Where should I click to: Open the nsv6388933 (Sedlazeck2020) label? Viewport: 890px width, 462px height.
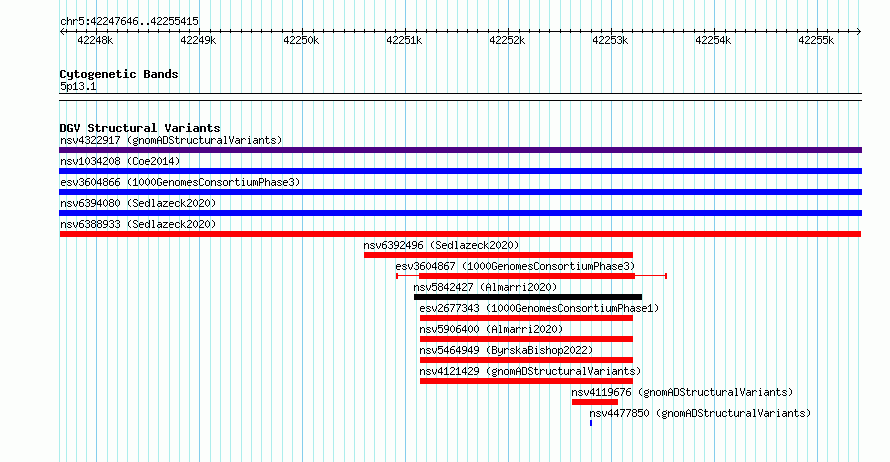[x=138, y=224]
